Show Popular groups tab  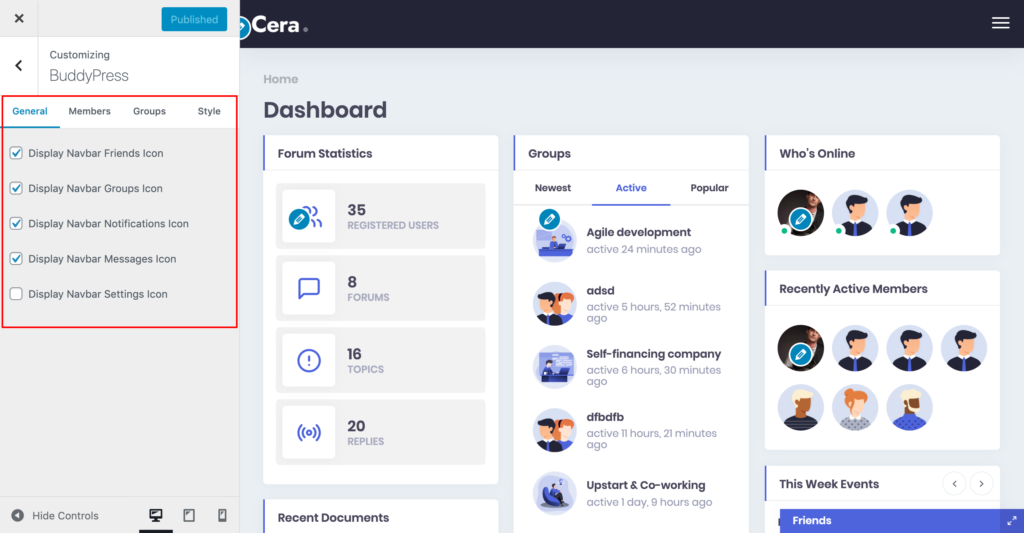(x=709, y=188)
